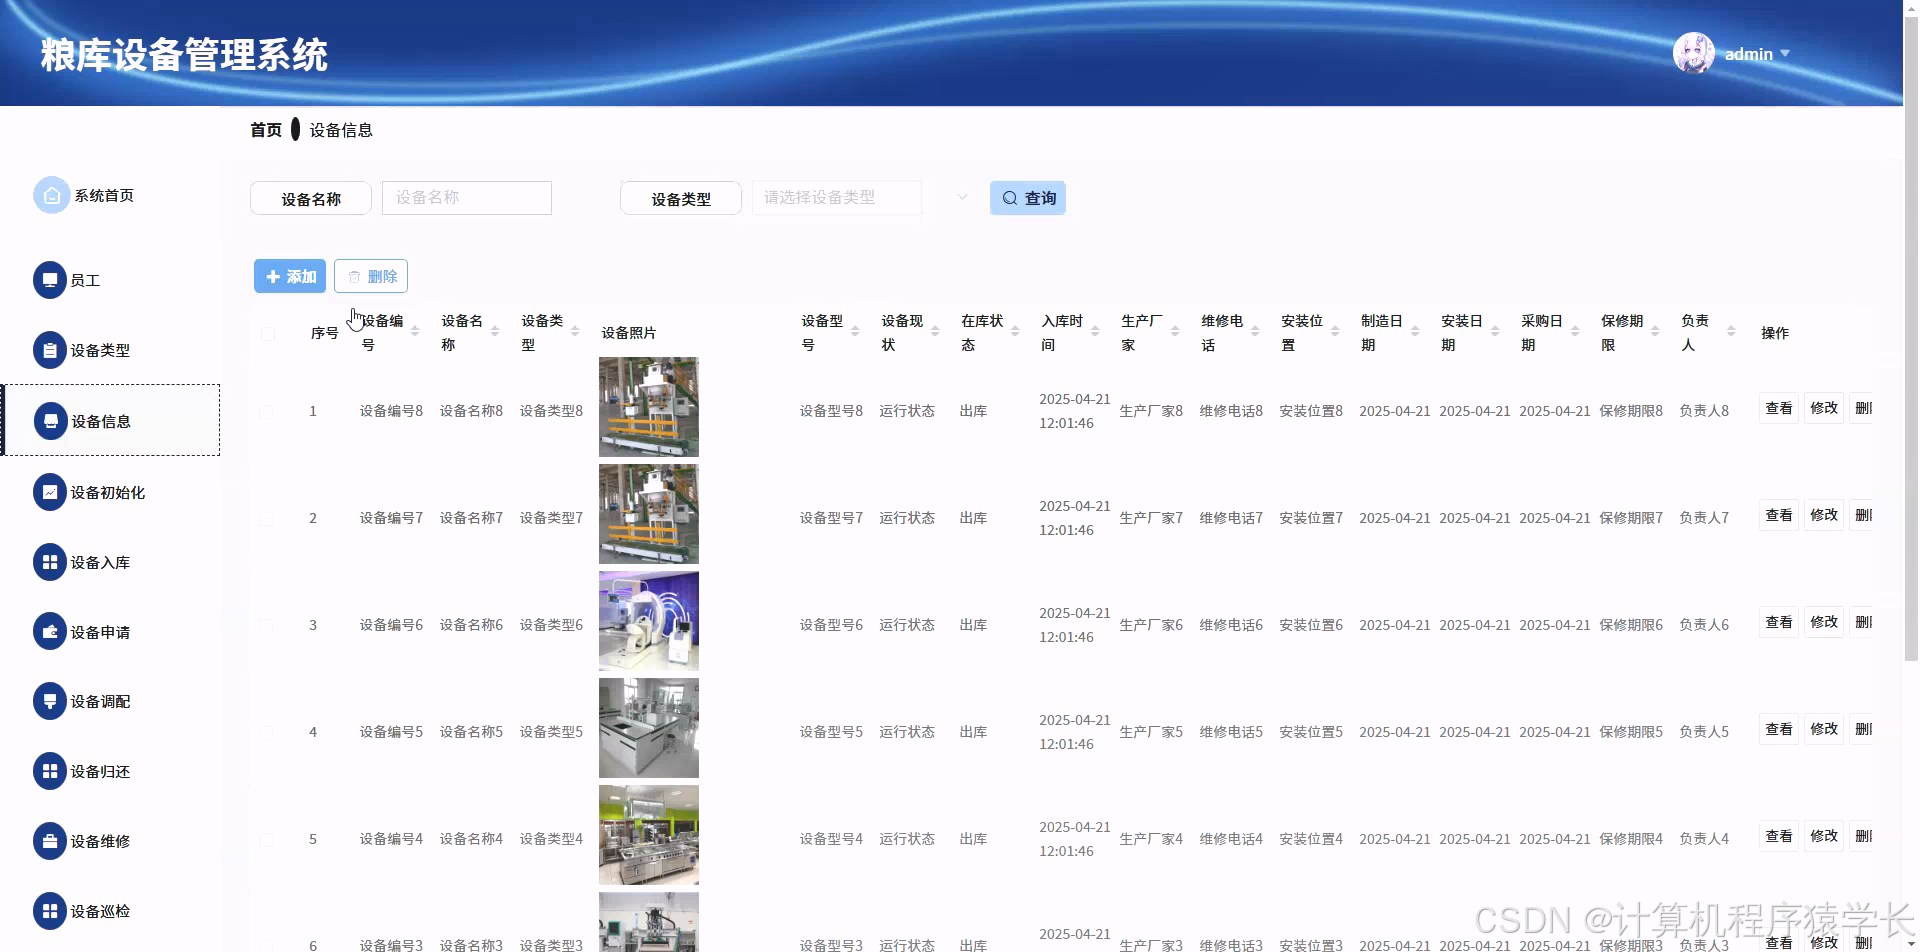Click cell 安装位置6
The image size is (1920, 952).
tap(1311, 625)
